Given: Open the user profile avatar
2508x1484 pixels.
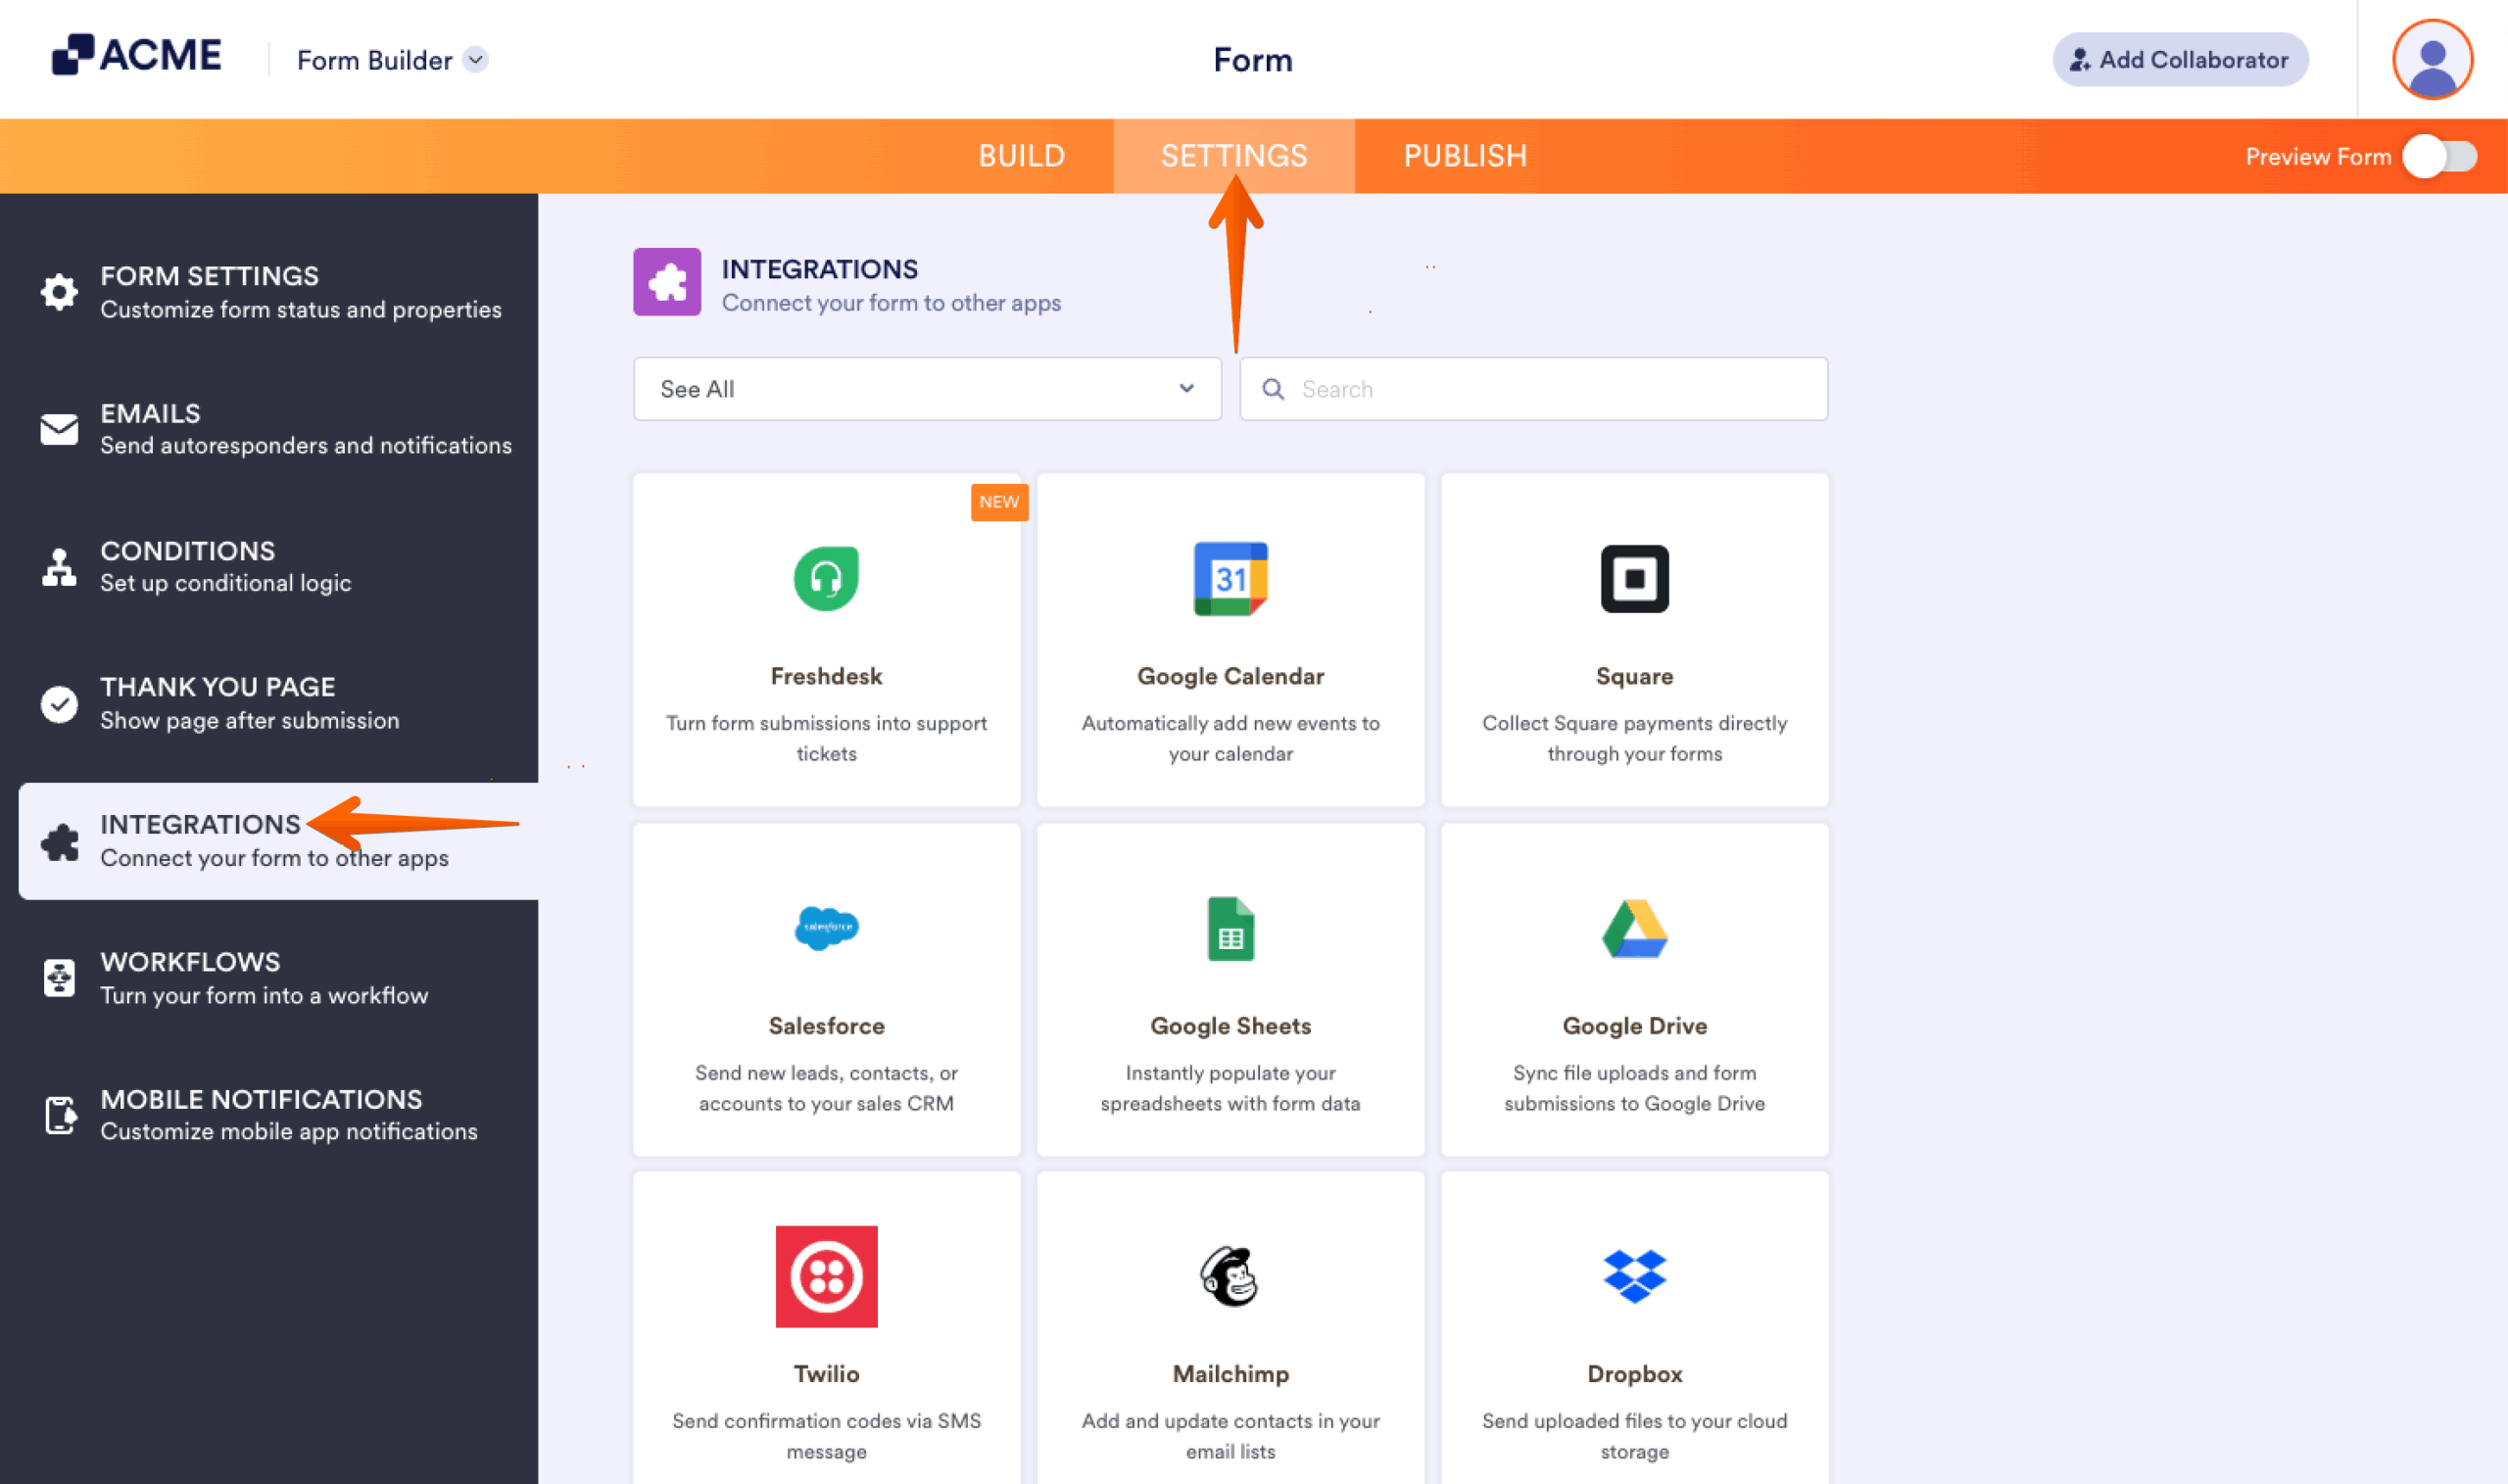Looking at the screenshot, I should pyautogui.click(x=2432, y=60).
